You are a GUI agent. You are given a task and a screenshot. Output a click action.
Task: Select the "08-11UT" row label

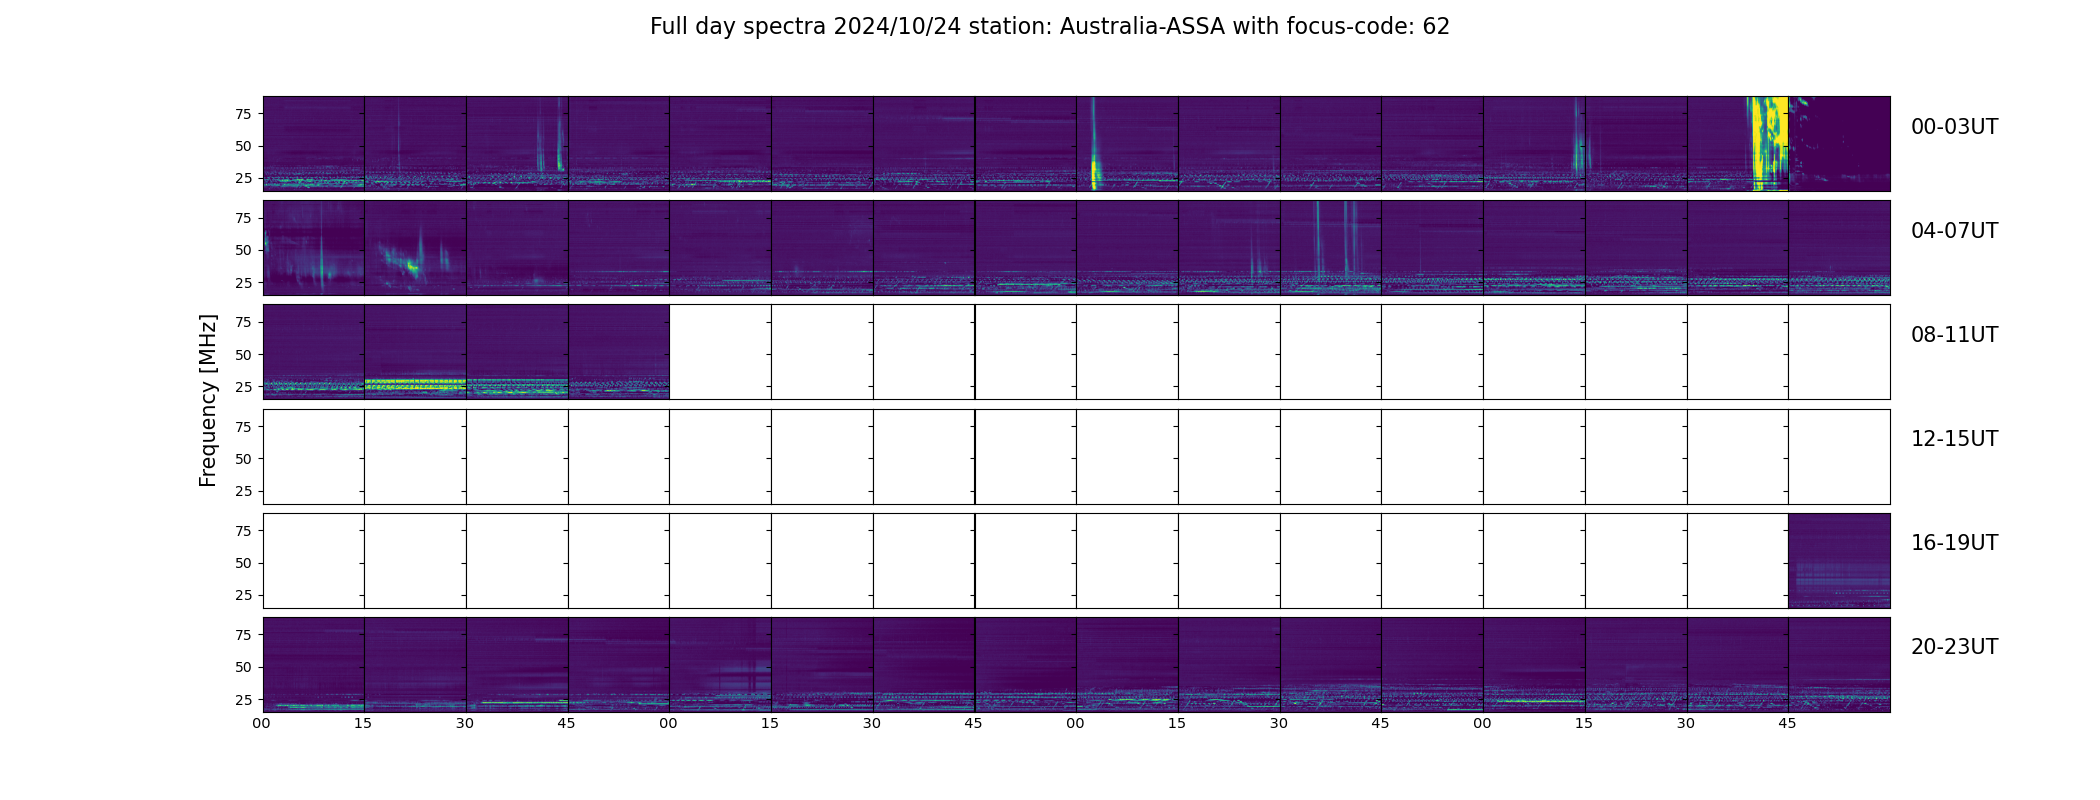pos(1954,335)
